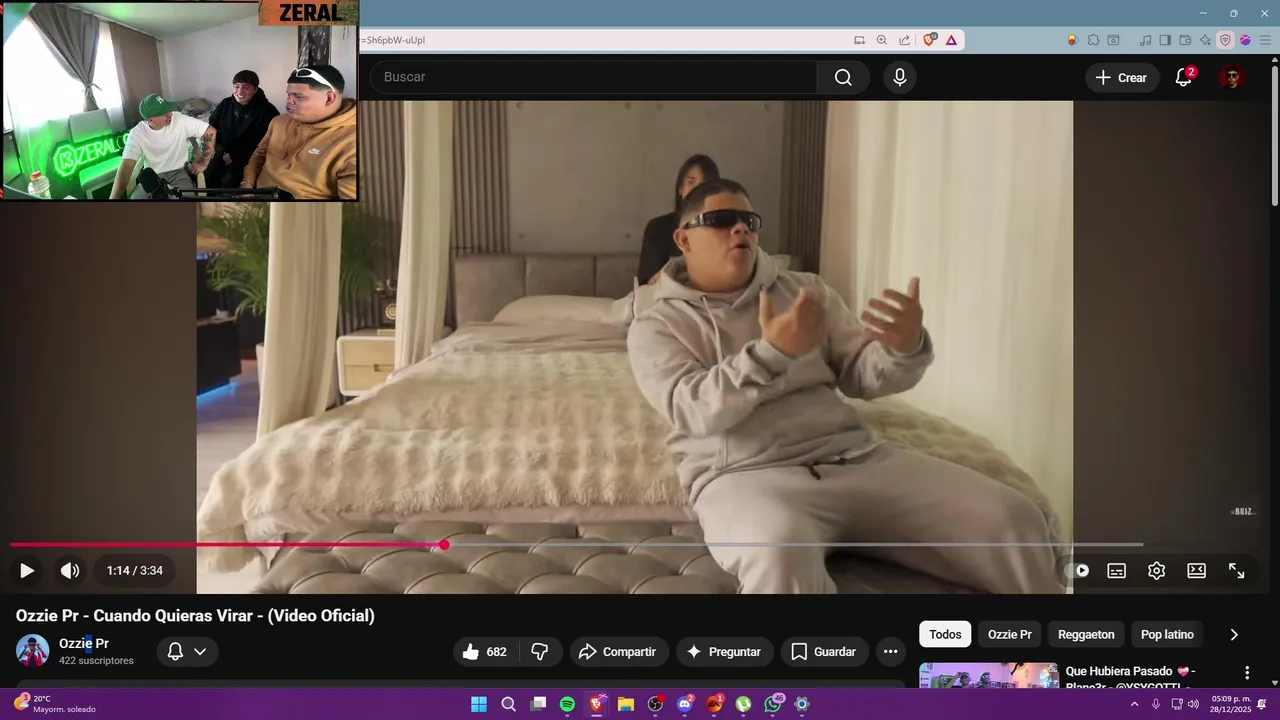Image resolution: width=1280 pixels, height=720 pixels.
Task: Open the Ozzie Pr channel name link
Action: (x=84, y=644)
